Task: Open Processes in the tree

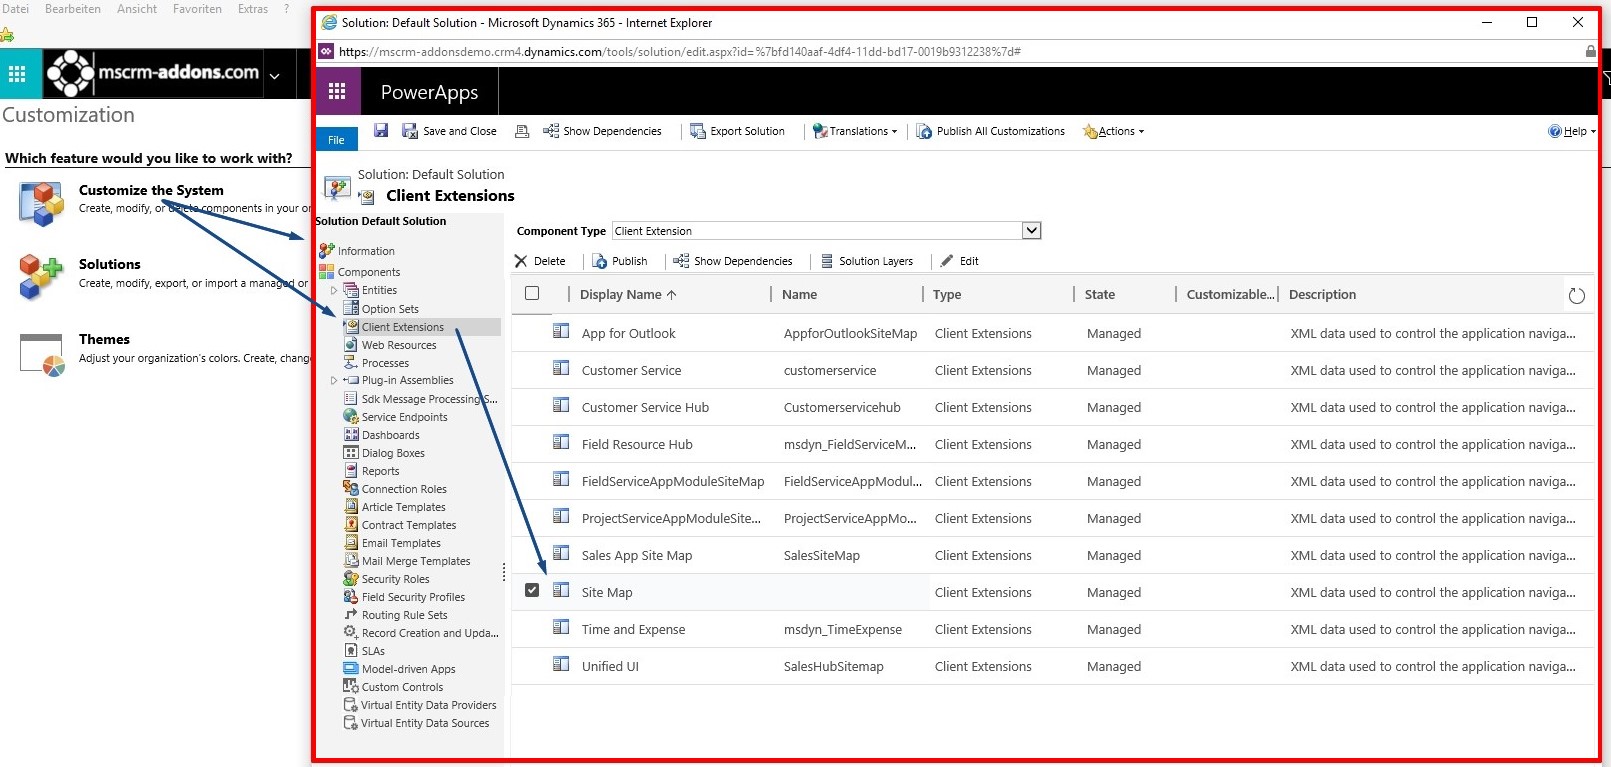Action: (385, 363)
